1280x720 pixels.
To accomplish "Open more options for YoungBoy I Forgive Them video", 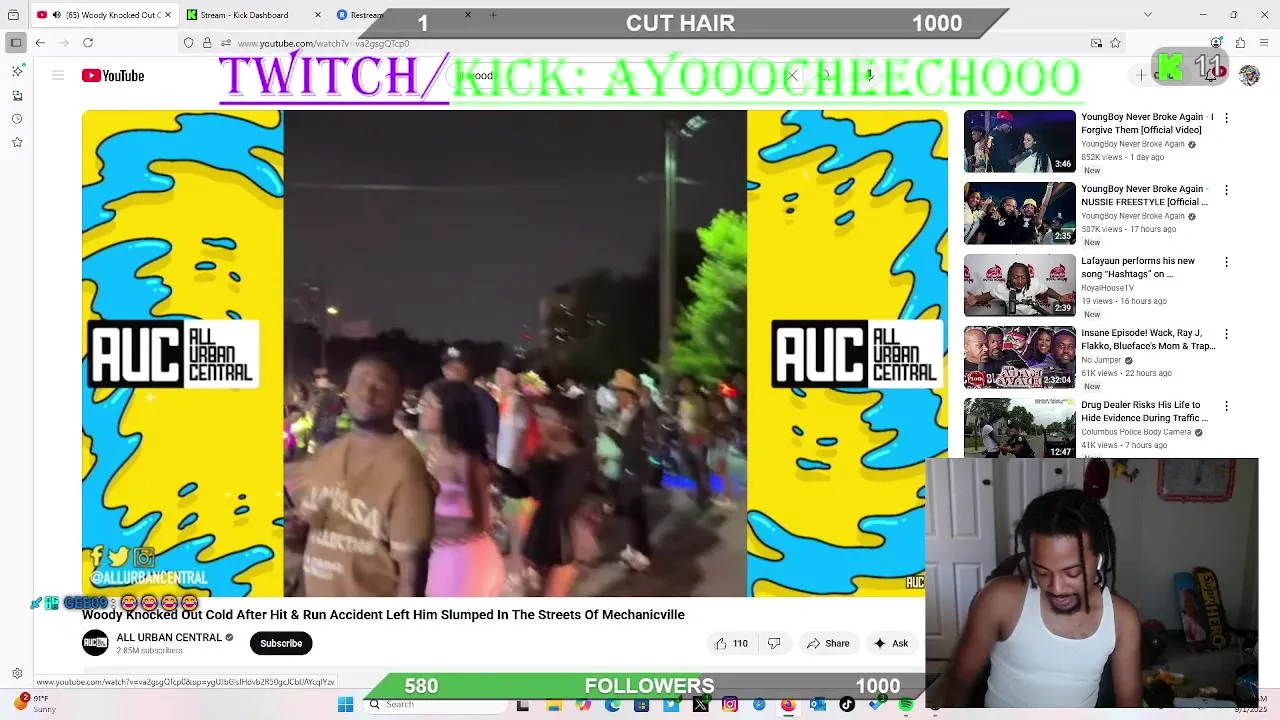I will tap(1226, 118).
